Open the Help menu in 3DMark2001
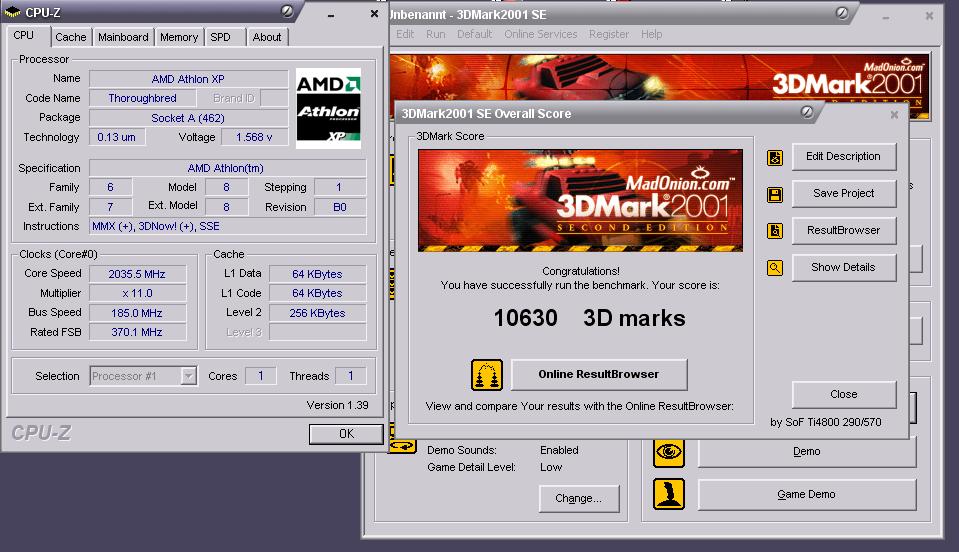 coord(651,34)
